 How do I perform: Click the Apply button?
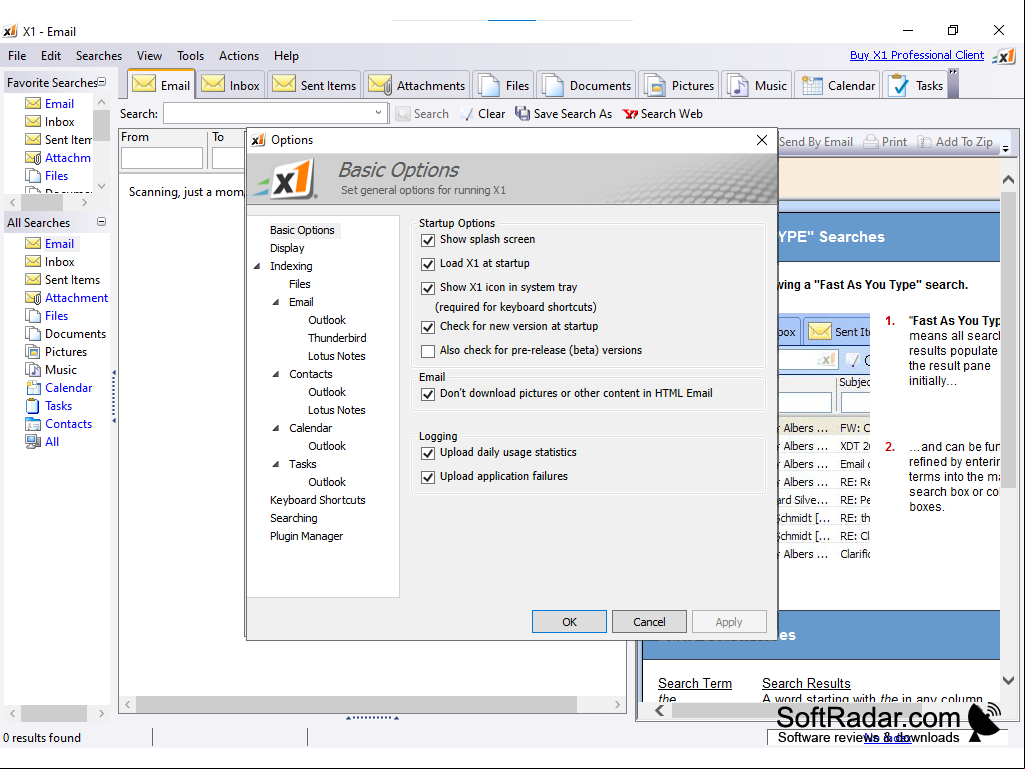click(729, 622)
